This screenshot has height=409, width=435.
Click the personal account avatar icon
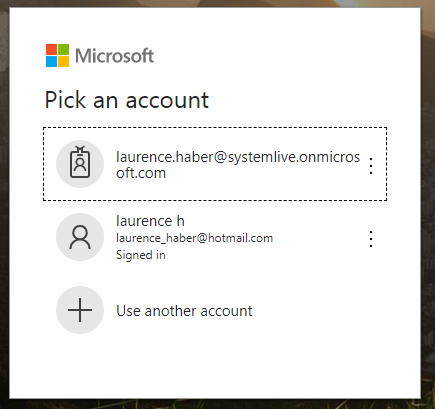coord(80,237)
